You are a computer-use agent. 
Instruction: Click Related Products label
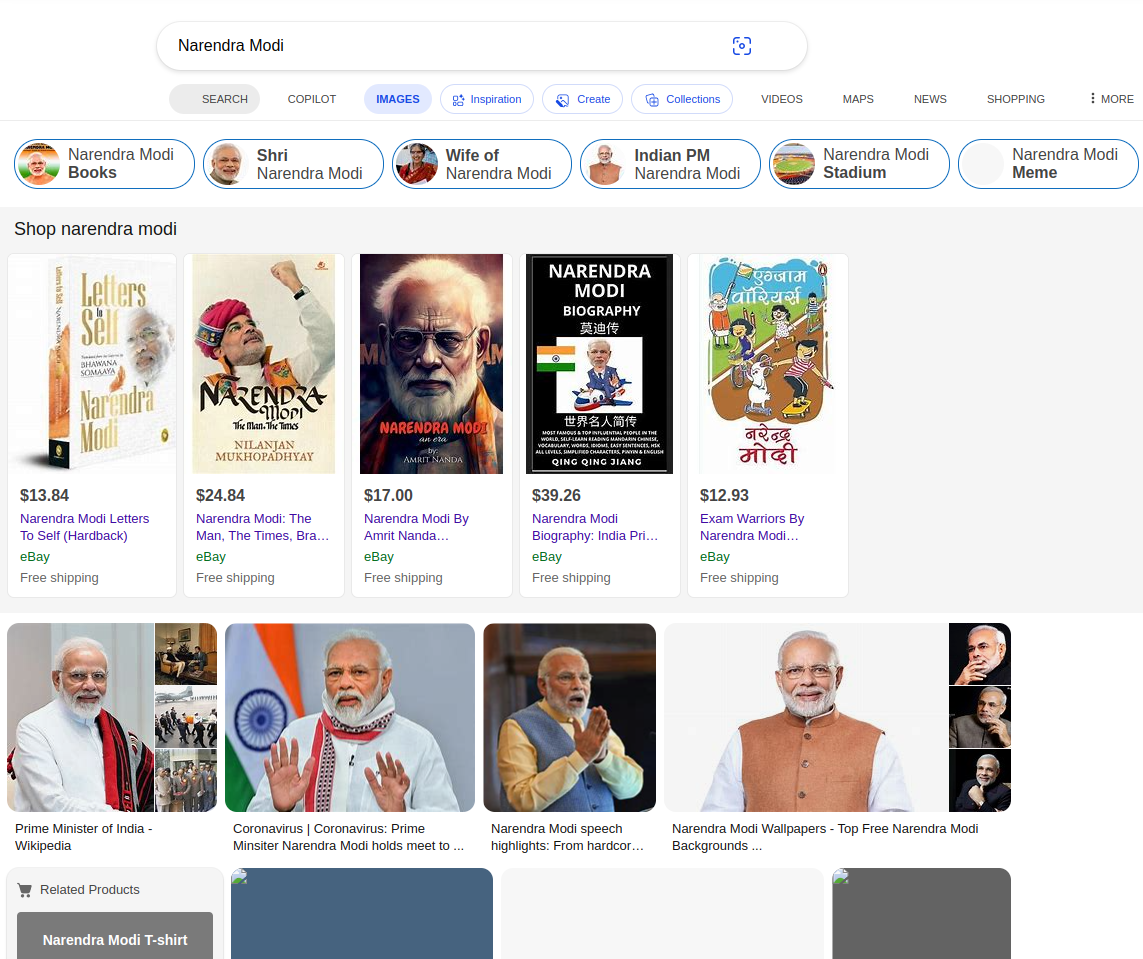pyautogui.click(x=90, y=890)
